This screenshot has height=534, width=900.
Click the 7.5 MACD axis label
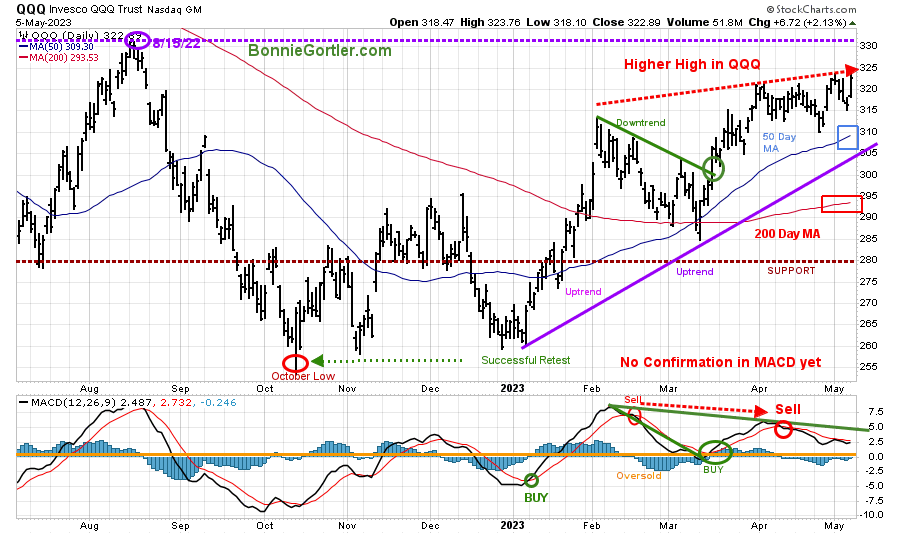click(875, 412)
